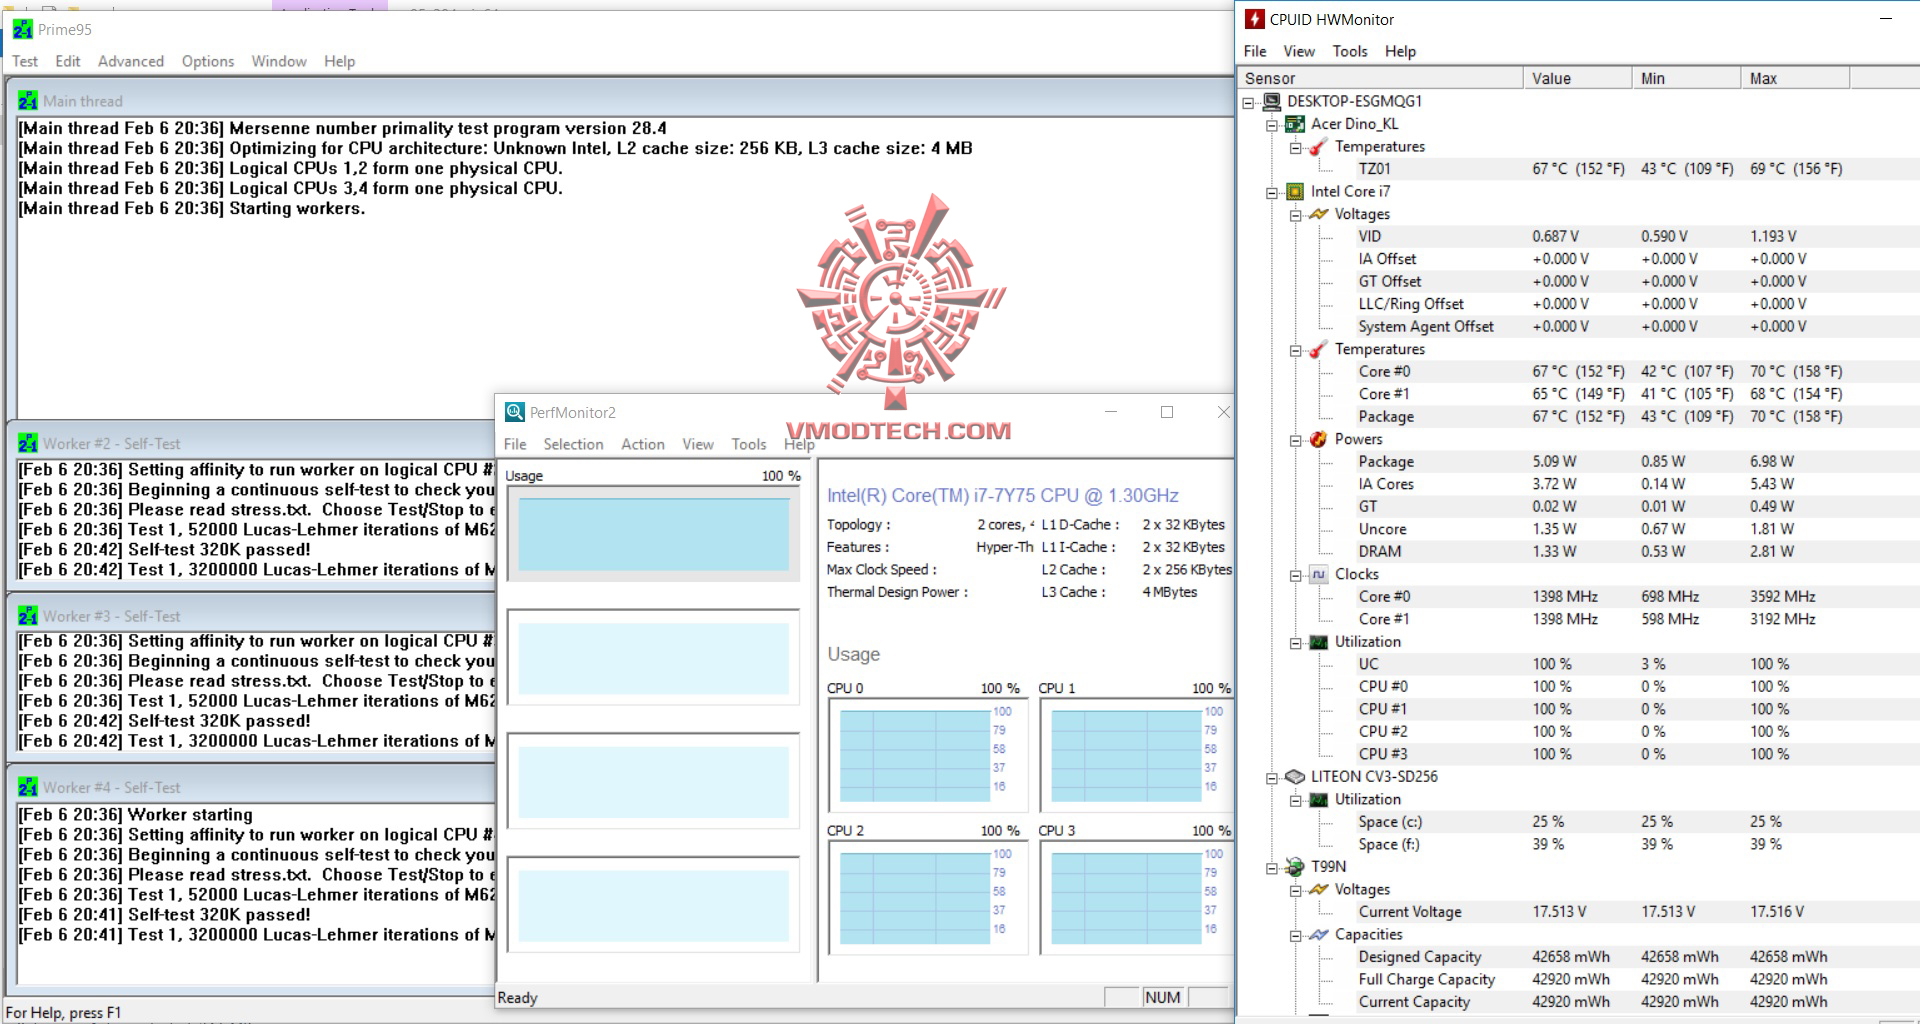This screenshot has height=1024, width=1920.
Task: Click the Utilization icon under LITEON CV3-SD256
Action: (1319, 800)
